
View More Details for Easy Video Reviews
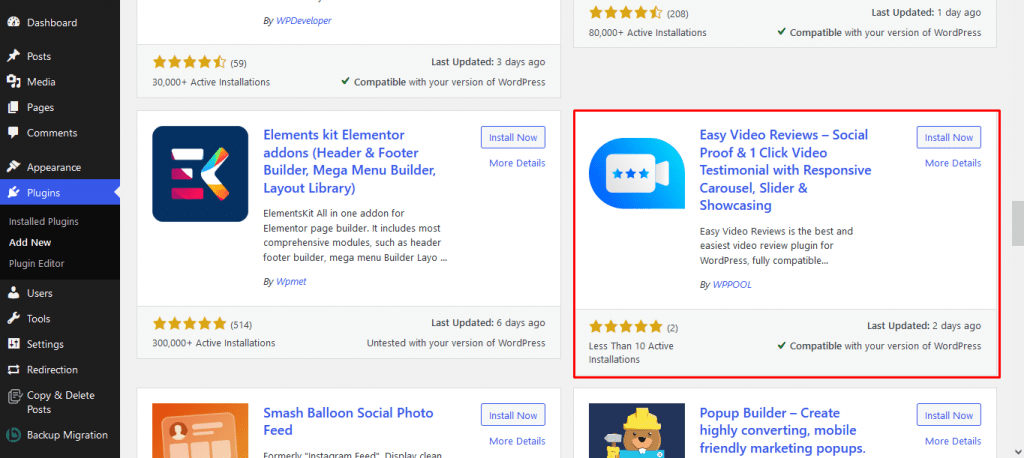coord(953,163)
